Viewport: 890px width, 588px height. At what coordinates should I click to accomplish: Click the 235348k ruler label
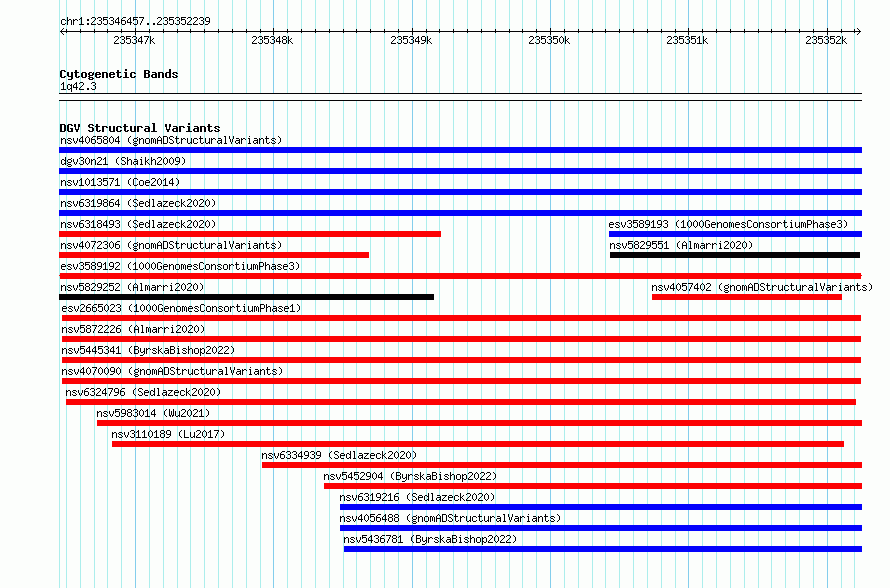pos(272,40)
